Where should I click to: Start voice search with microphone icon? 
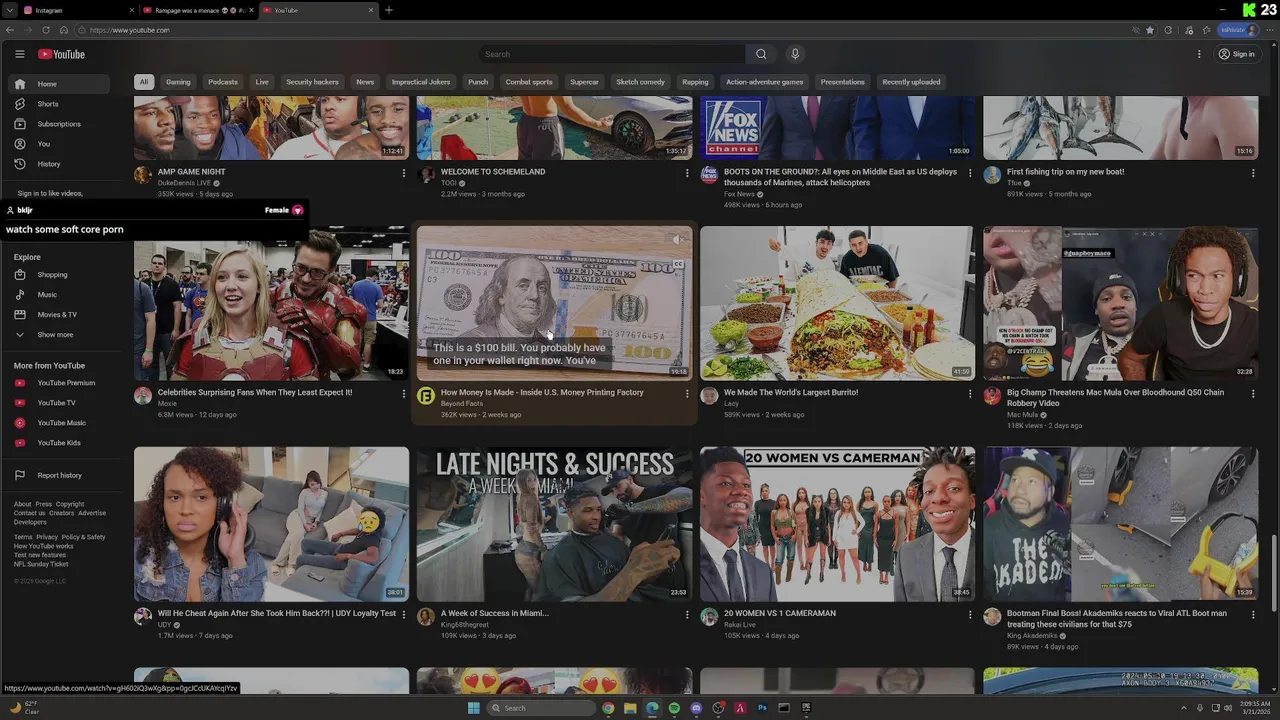(x=795, y=54)
